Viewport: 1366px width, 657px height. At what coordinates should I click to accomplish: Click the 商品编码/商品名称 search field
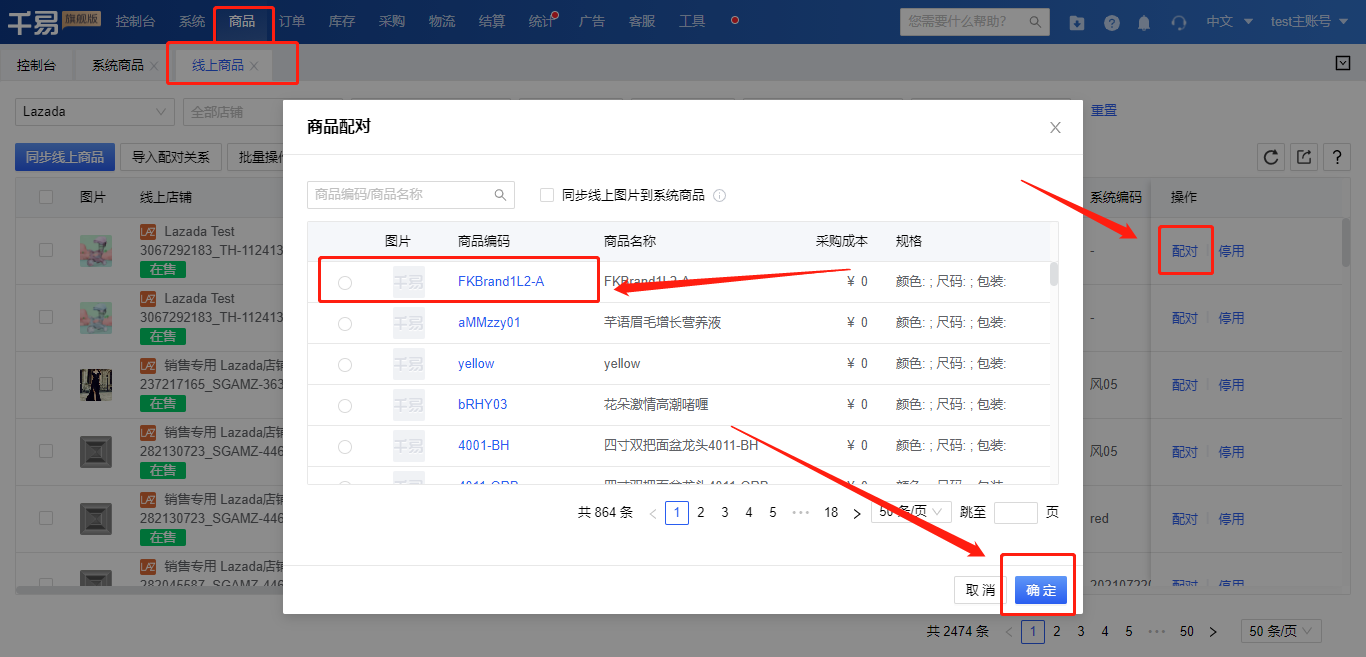point(411,195)
